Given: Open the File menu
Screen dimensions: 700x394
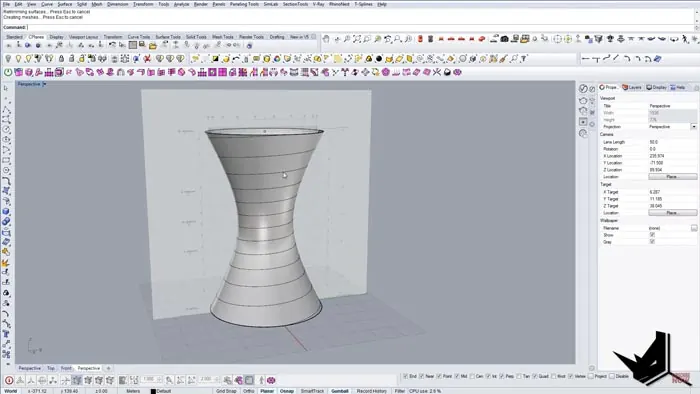Looking at the screenshot, I should [6, 4].
